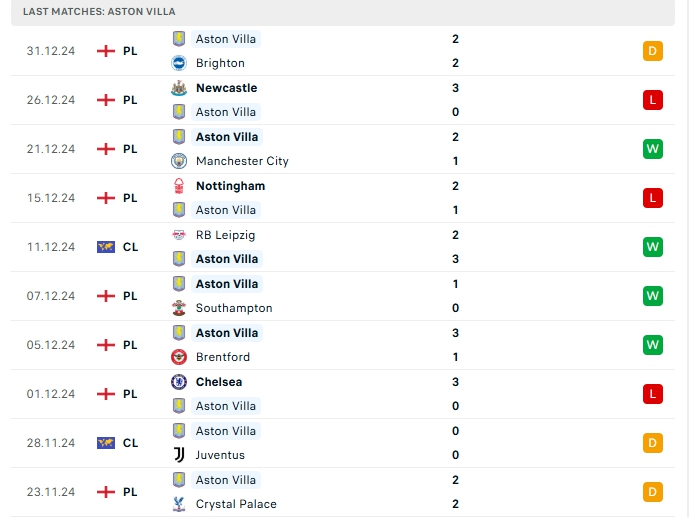The height and width of the screenshot is (517, 689).
Task: Click the Champions League icon on 11.12.24
Action: pos(106,247)
